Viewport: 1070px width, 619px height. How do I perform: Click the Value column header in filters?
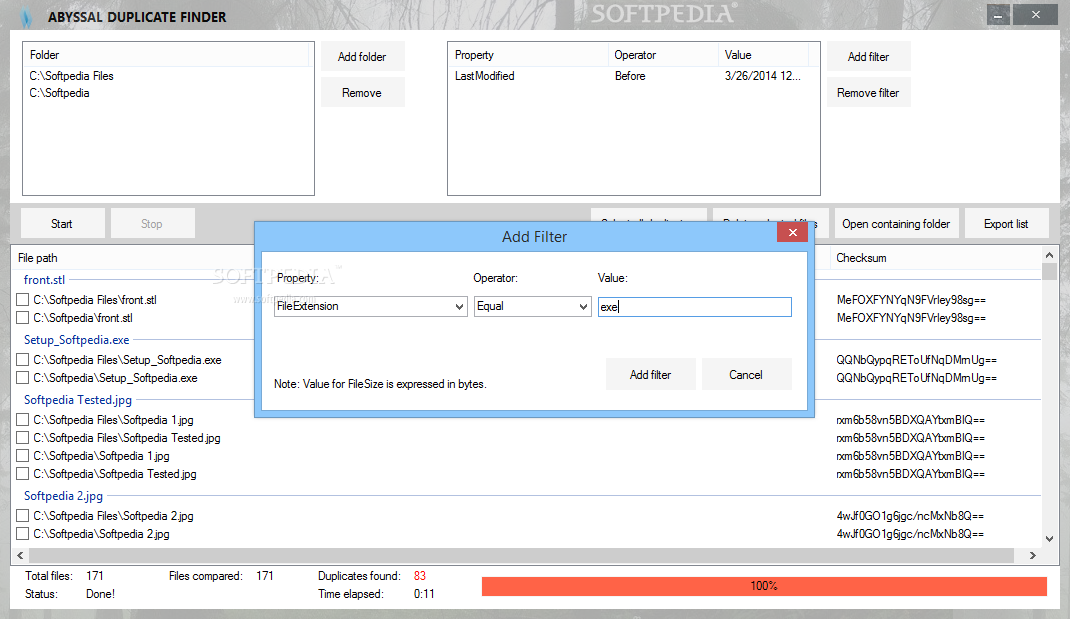point(763,55)
